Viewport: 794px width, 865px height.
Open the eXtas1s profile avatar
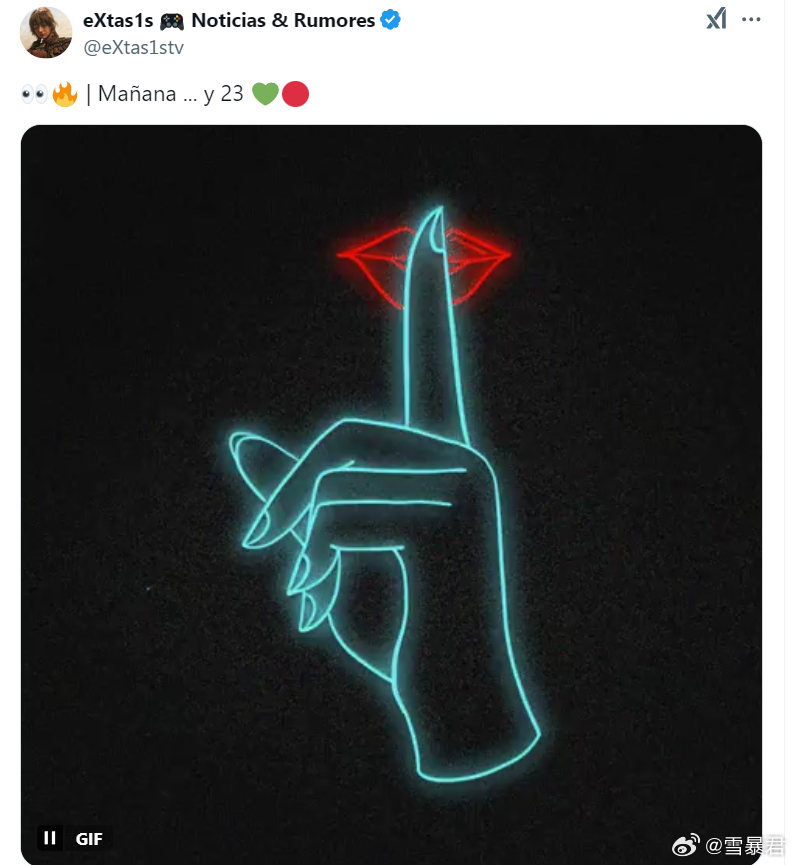coord(46,33)
